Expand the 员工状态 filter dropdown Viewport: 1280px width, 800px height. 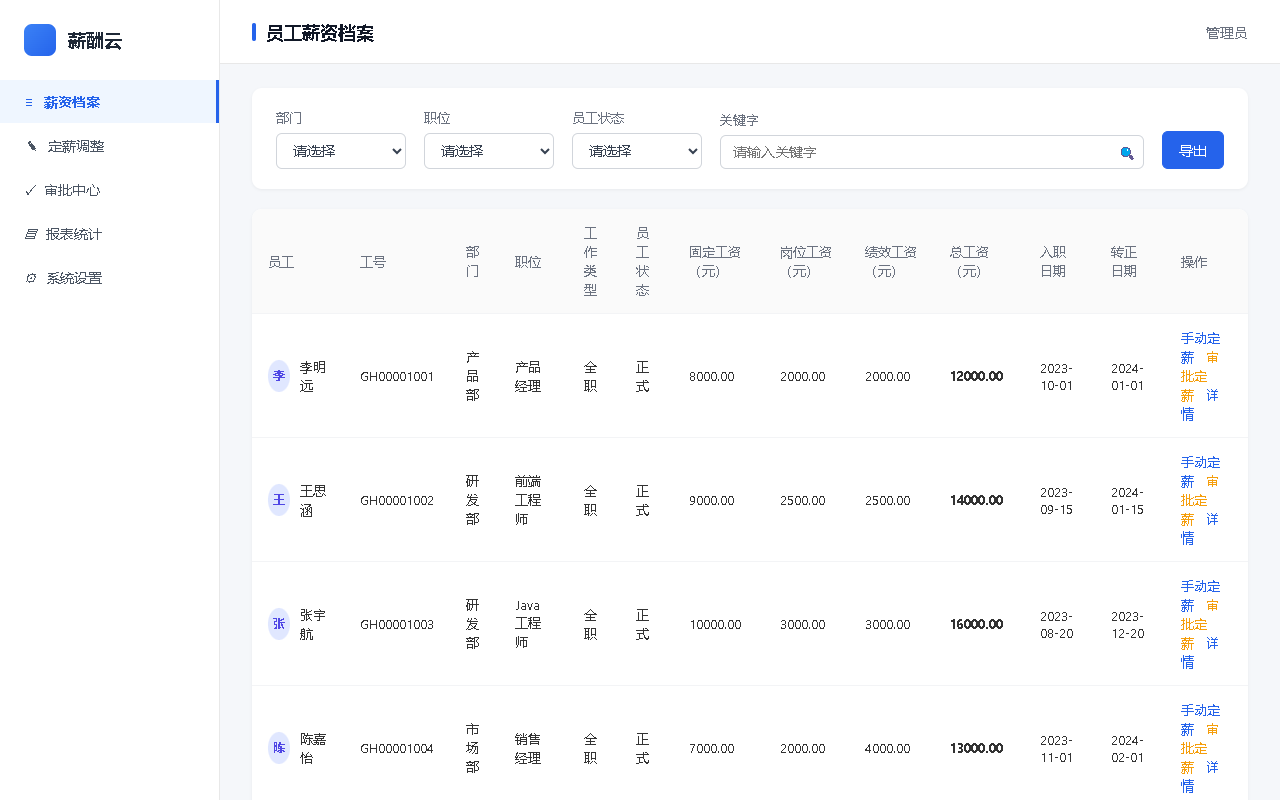(x=637, y=151)
